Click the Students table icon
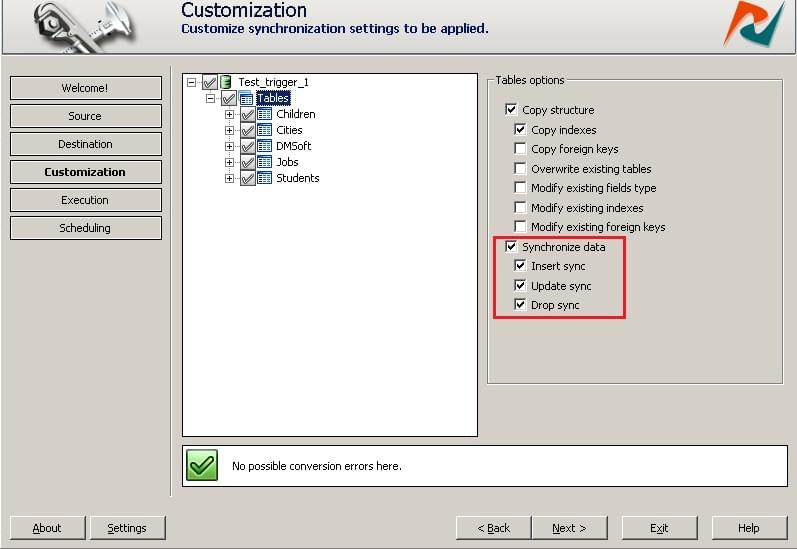The height and width of the screenshot is (549, 797). click(264, 178)
